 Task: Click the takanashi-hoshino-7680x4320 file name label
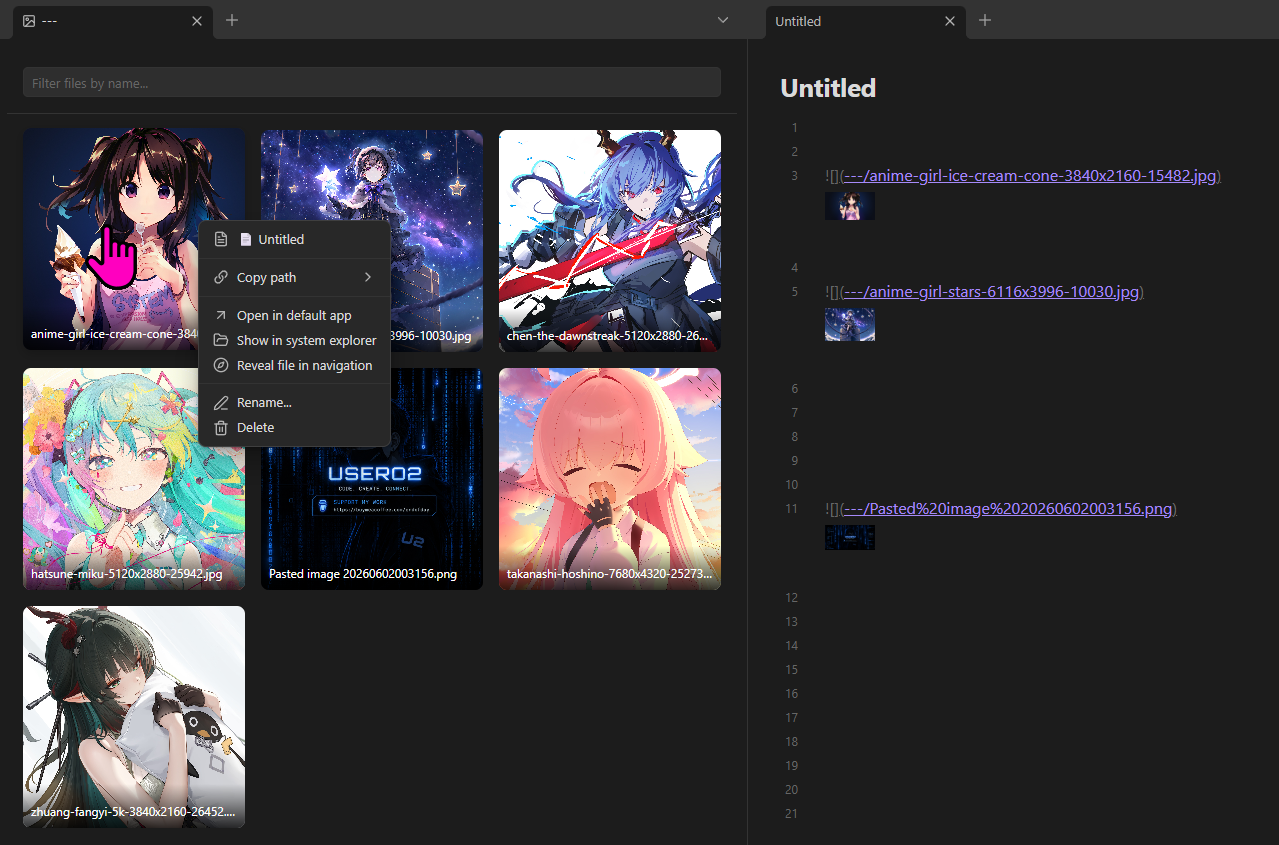(609, 574)
